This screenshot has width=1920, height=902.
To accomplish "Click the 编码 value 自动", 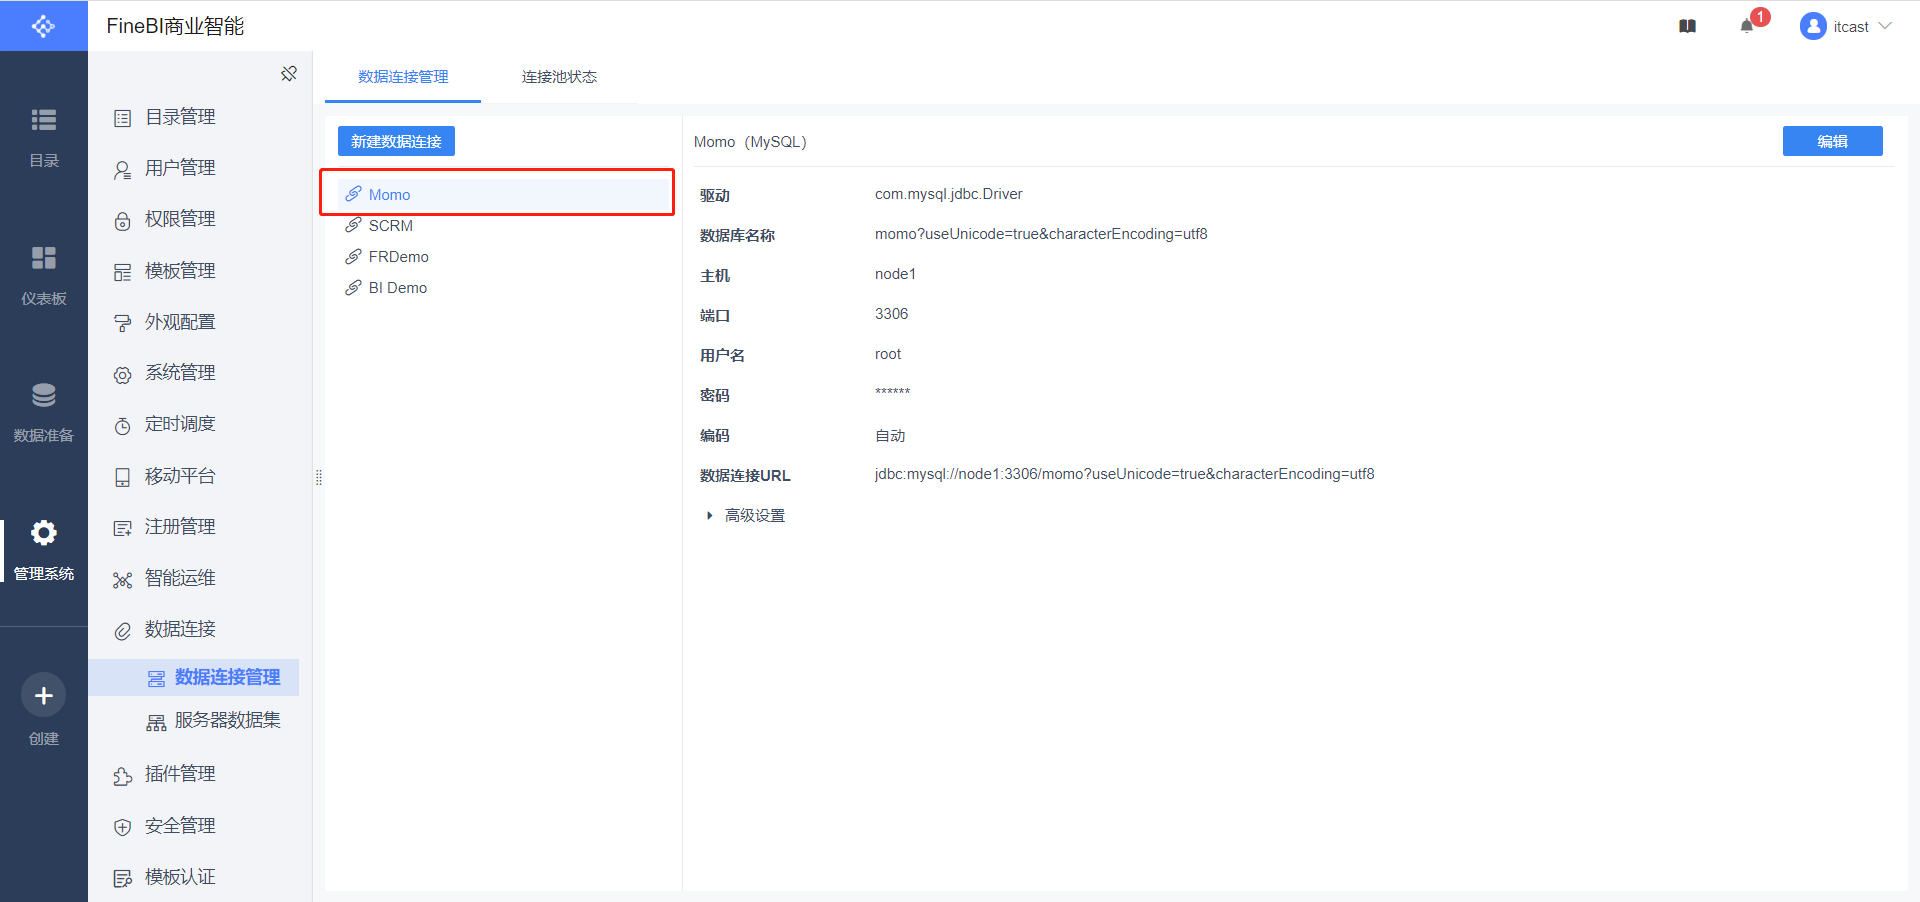I will pos(890,435).
